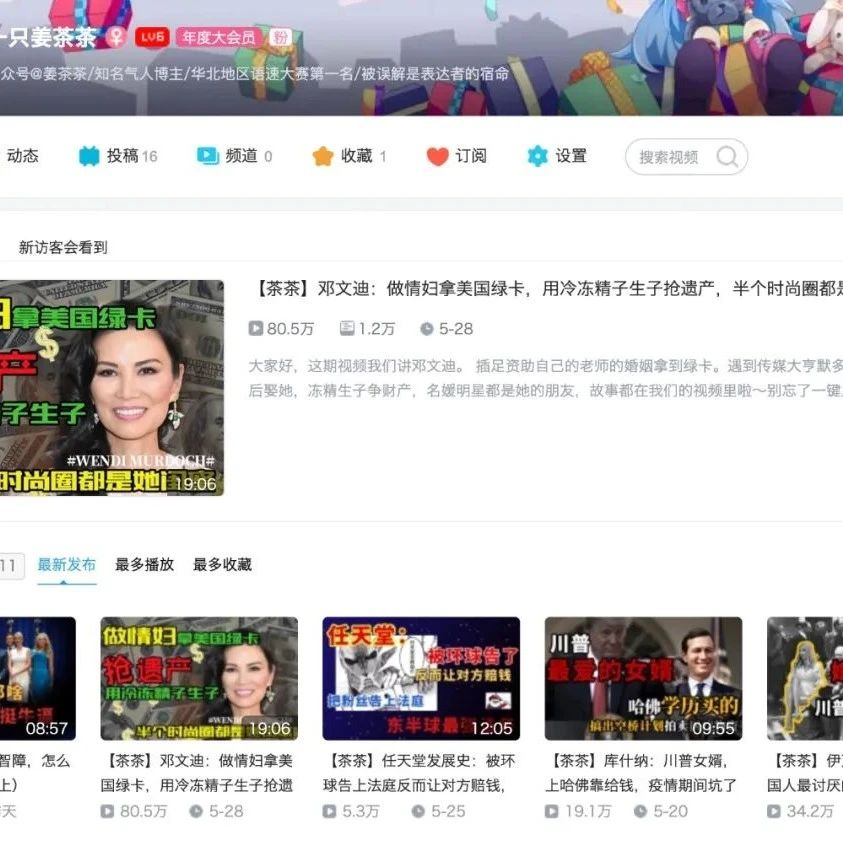843x846 pixels.
Task: Click the featured video description paragraph
Action: 546,378
